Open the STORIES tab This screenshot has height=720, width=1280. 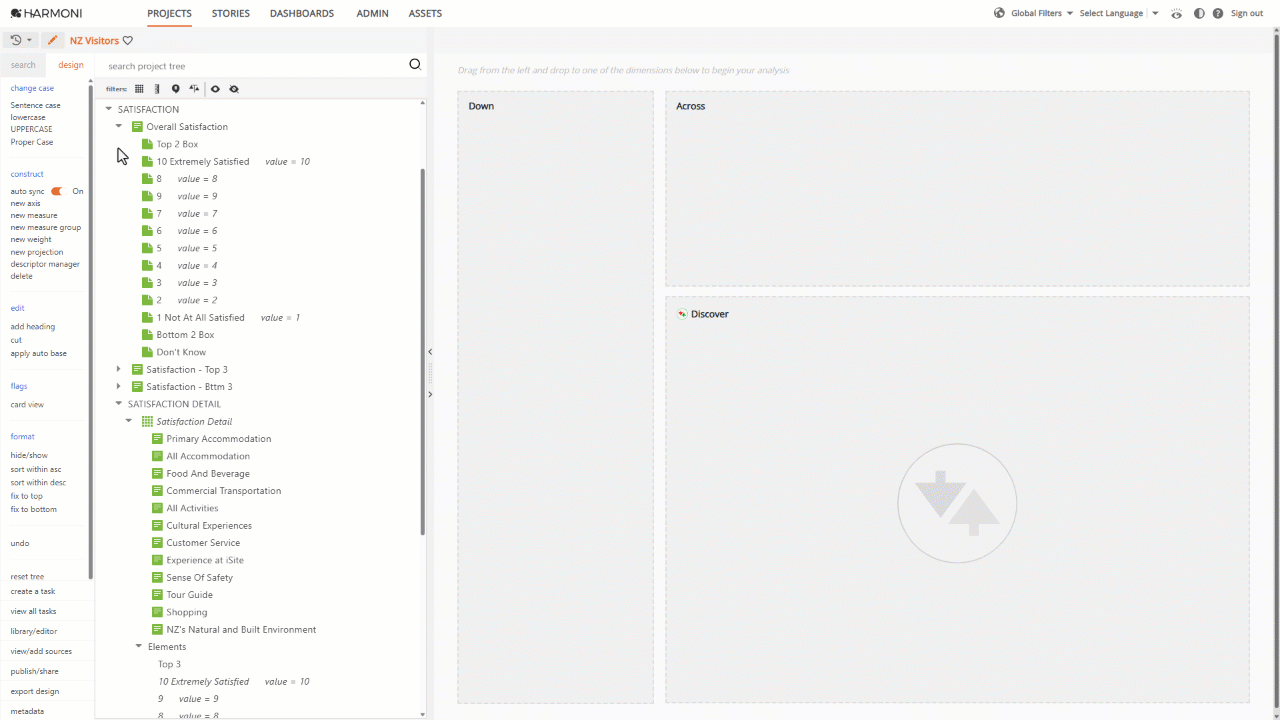pos(231,14)
